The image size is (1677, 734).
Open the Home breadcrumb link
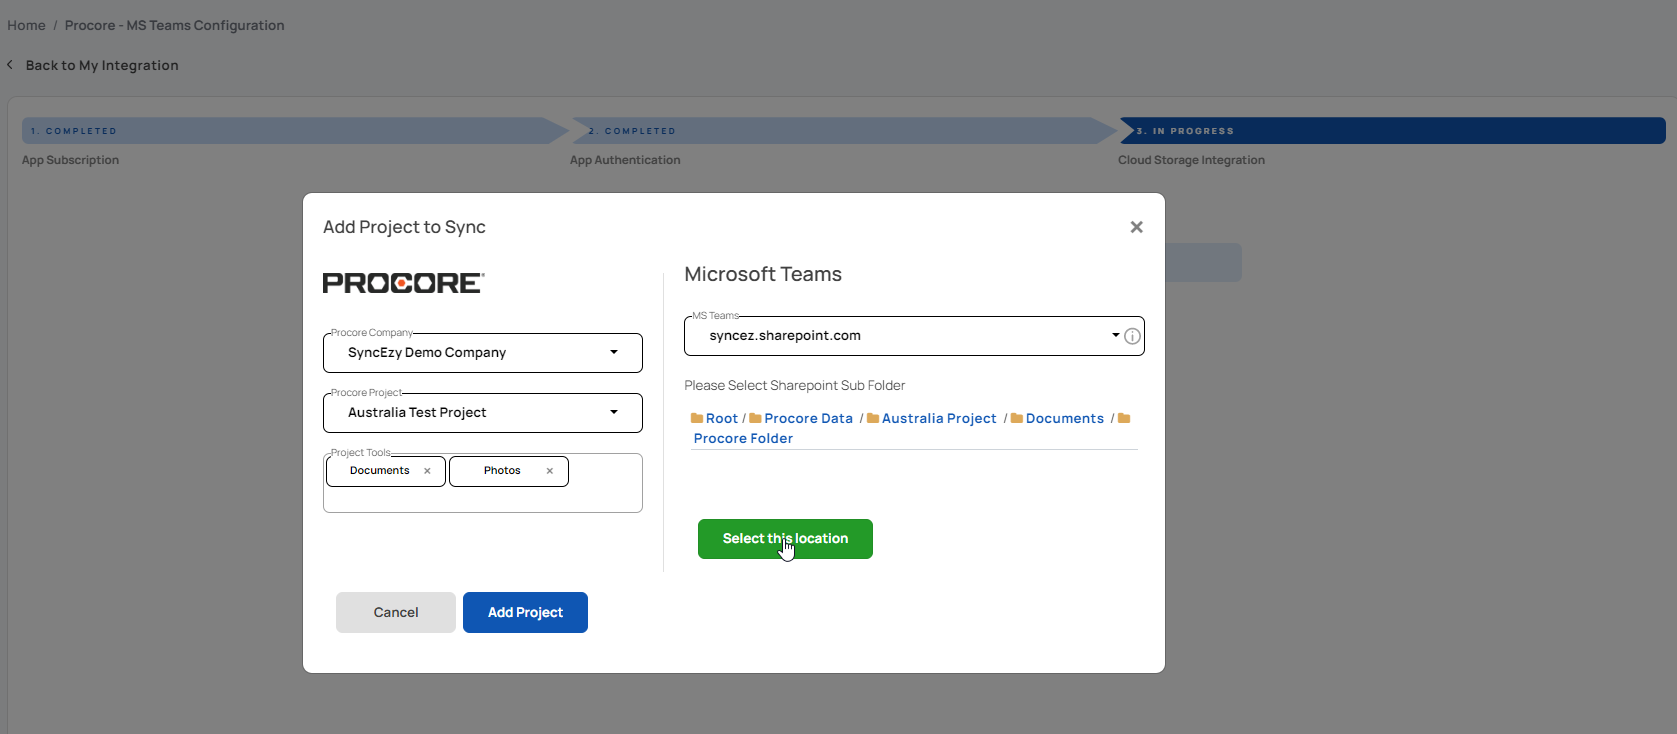coord(26,25)
